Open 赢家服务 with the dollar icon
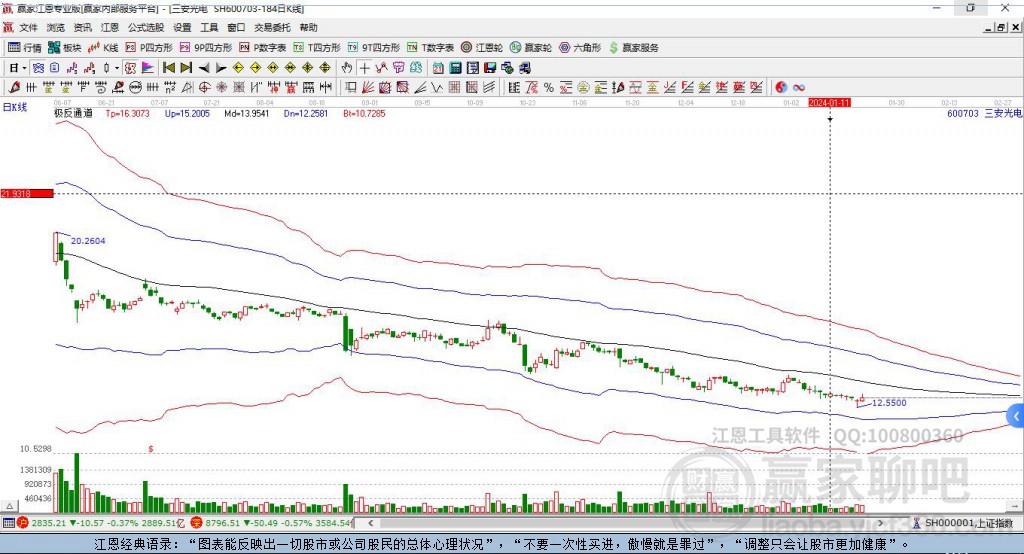The width and height of the screenshot is (1024, 554). tap(634, 48)
